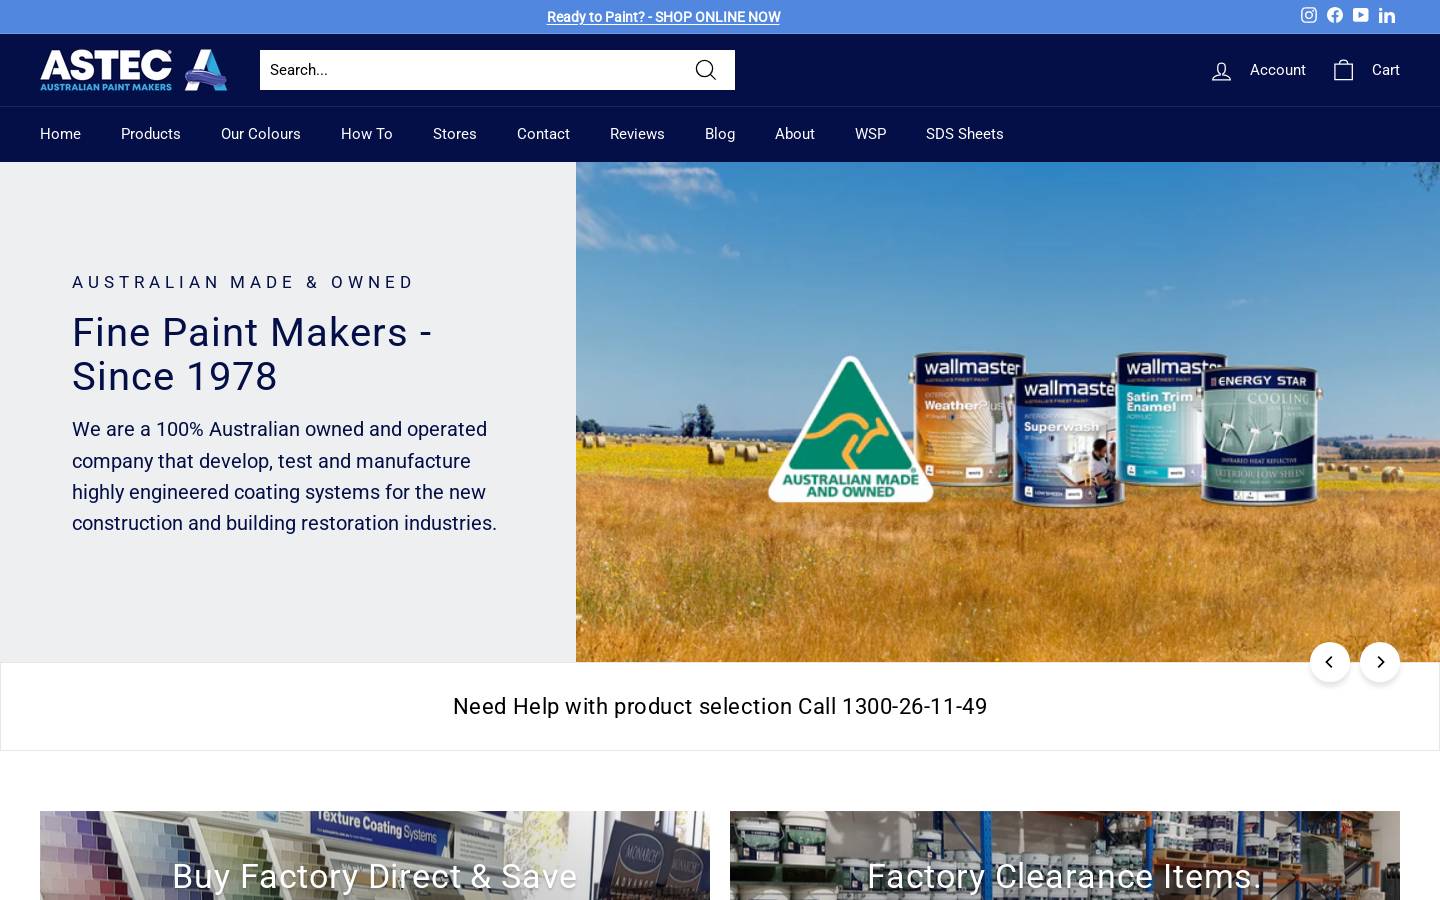Open the Stores menu item
Screen dimensions: 1440x900
455,134
